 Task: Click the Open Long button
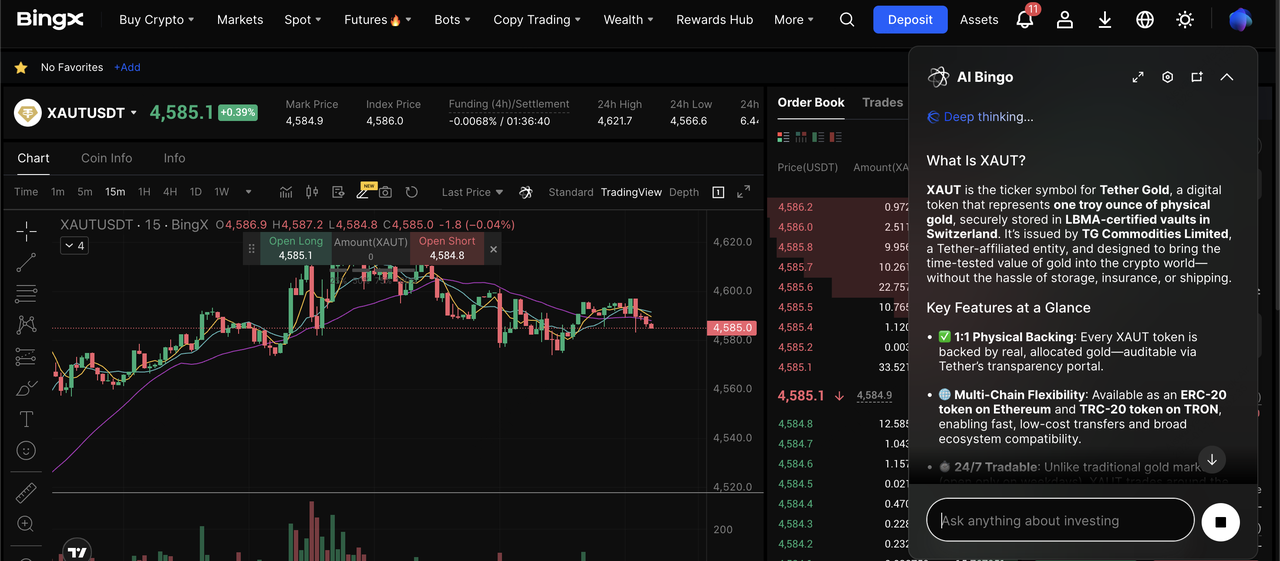296,249
